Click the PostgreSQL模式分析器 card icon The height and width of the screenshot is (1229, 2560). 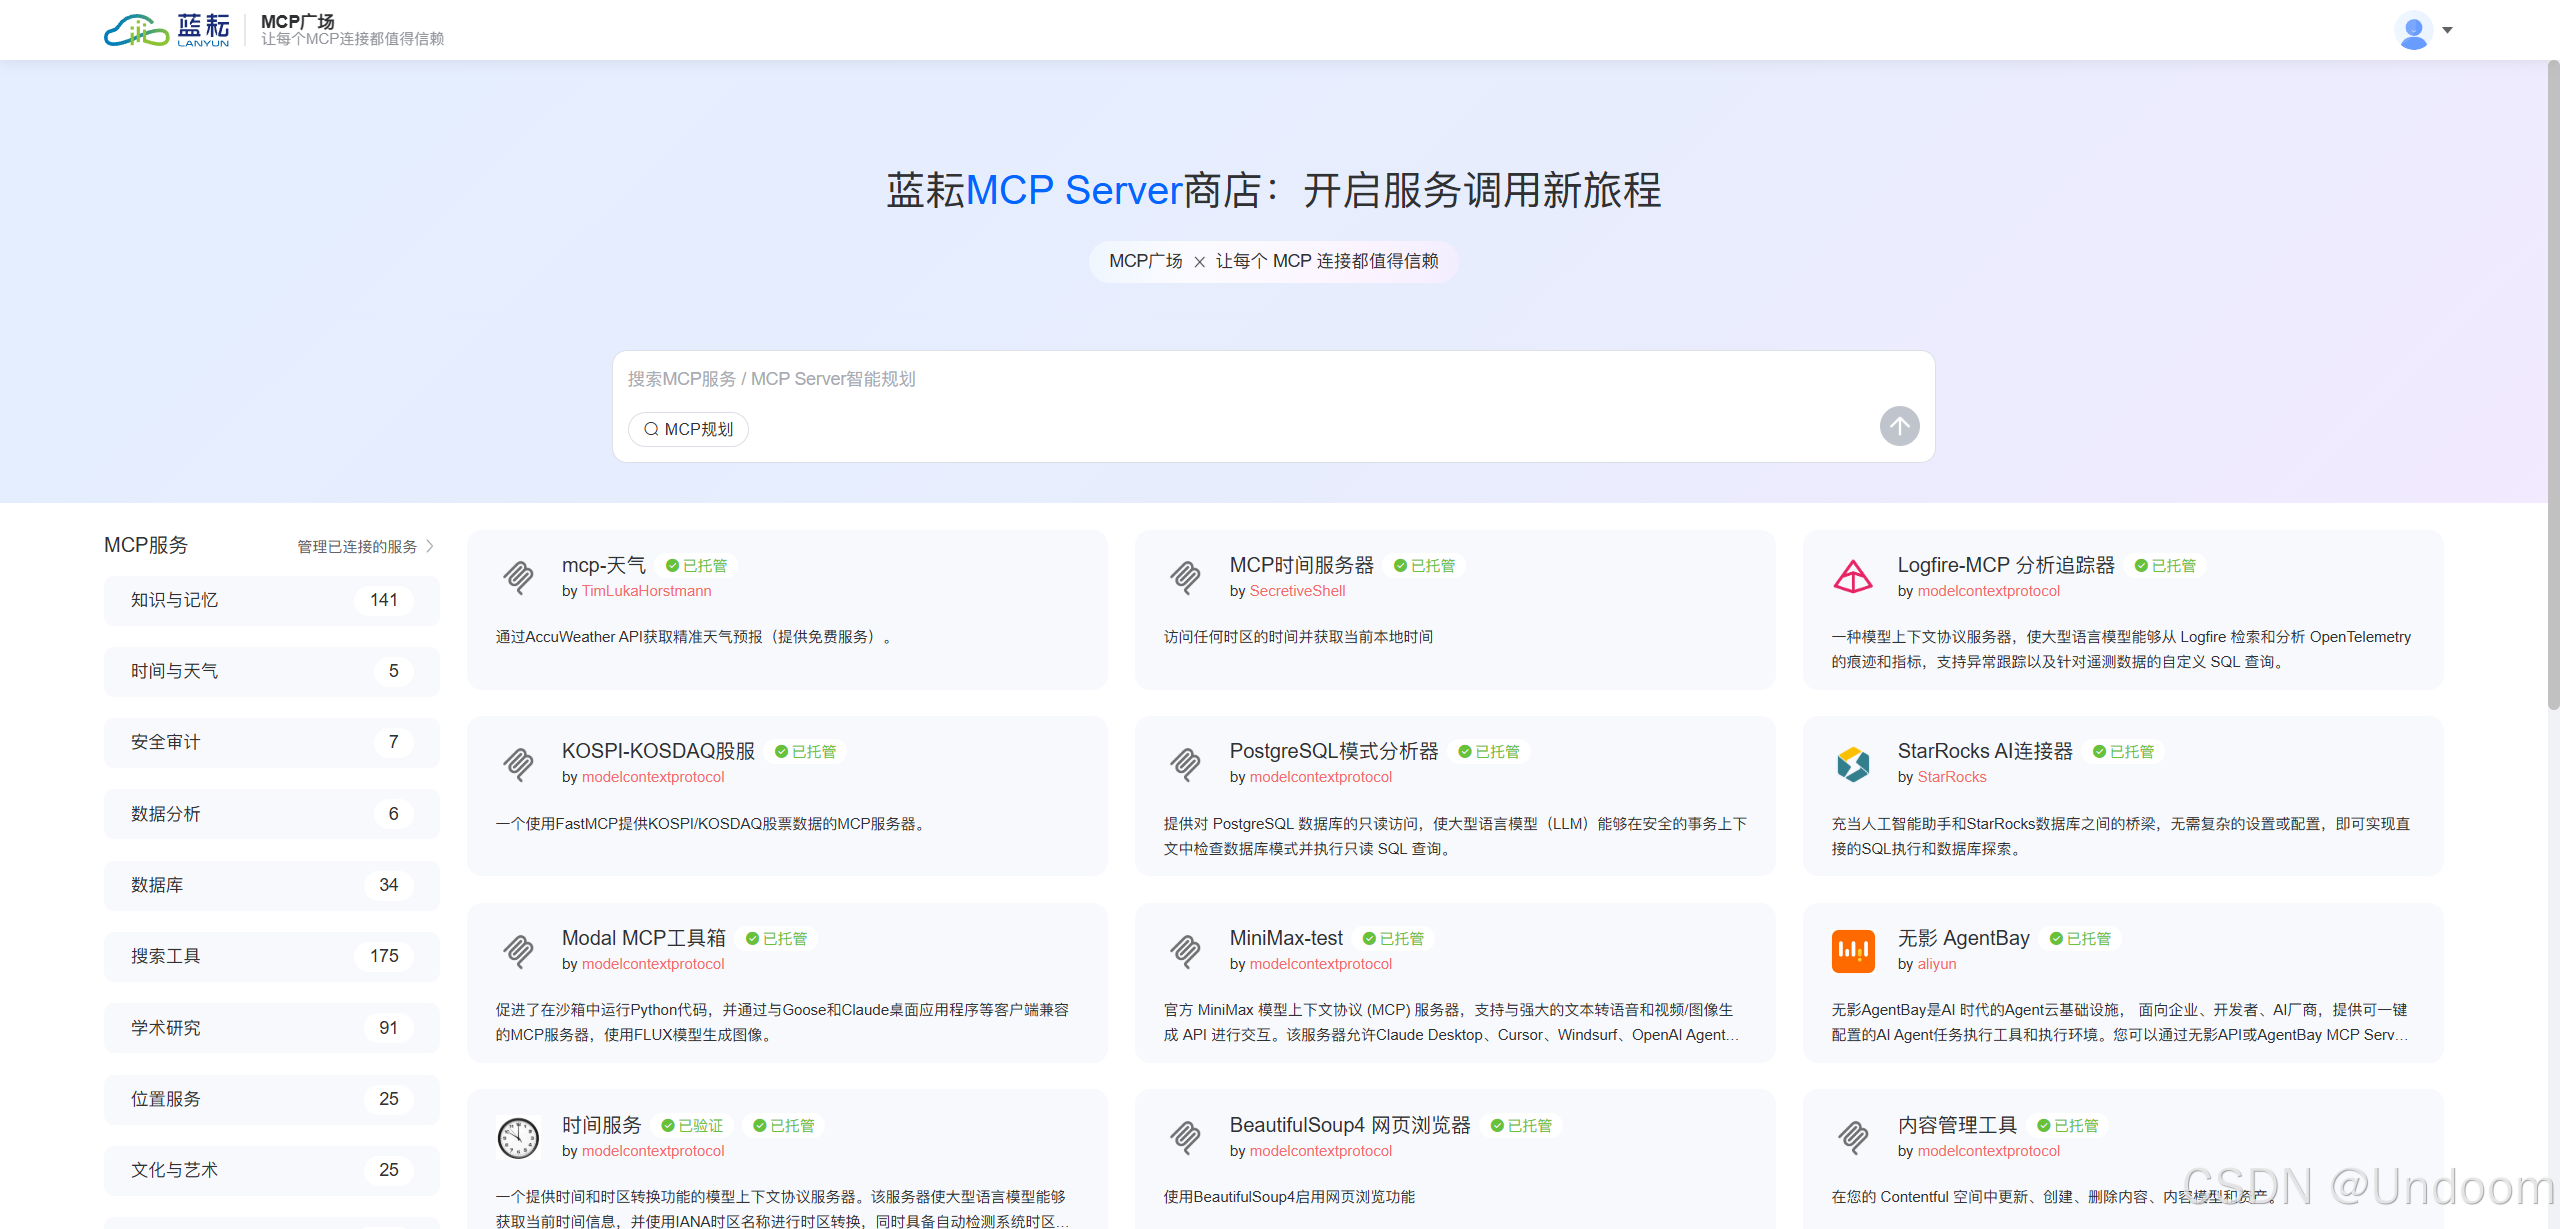[1186, 764]
